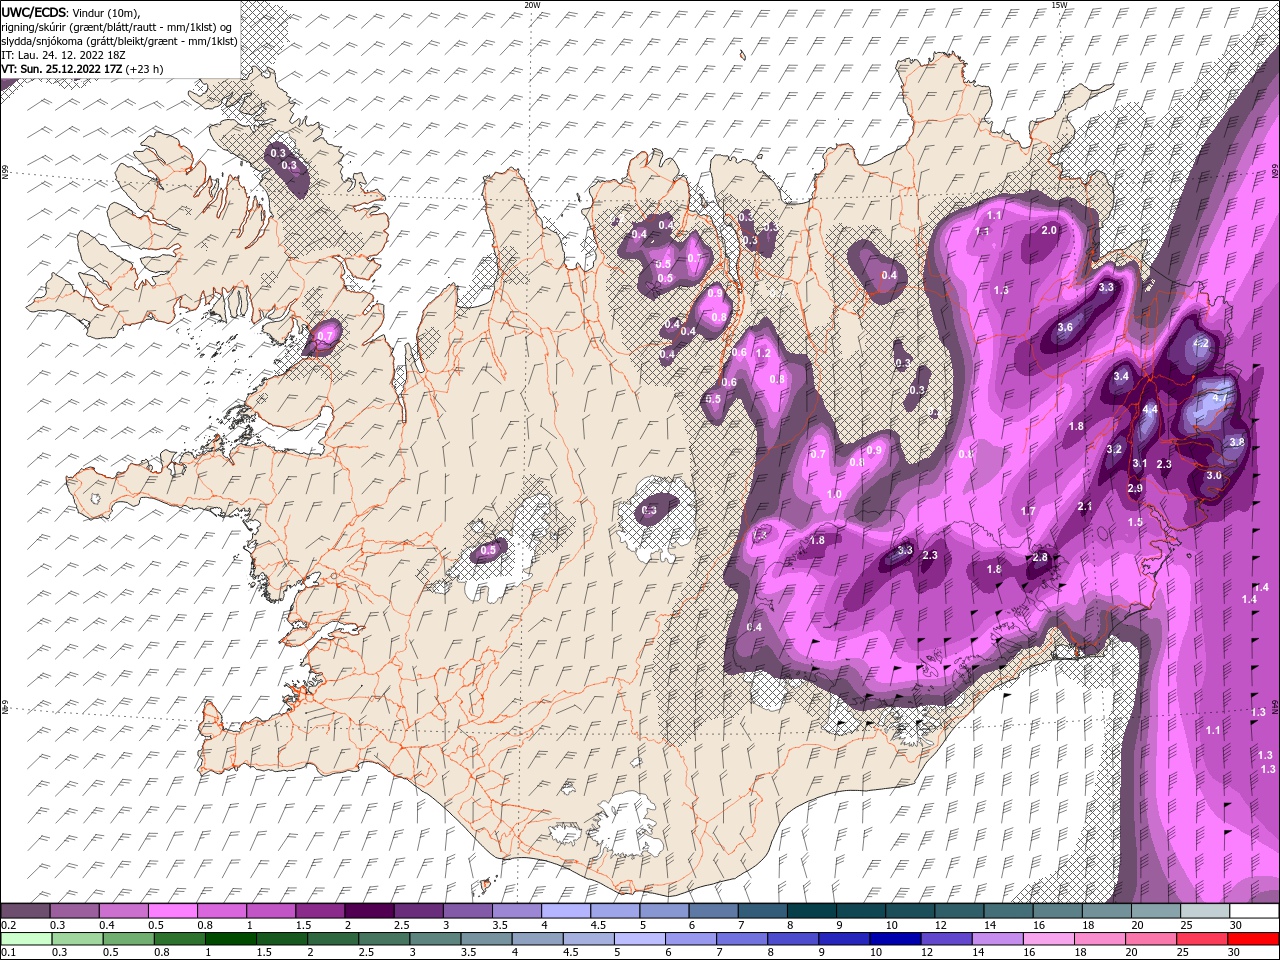Select the 2.9 precipitation value

click(x=1135, y=488)
